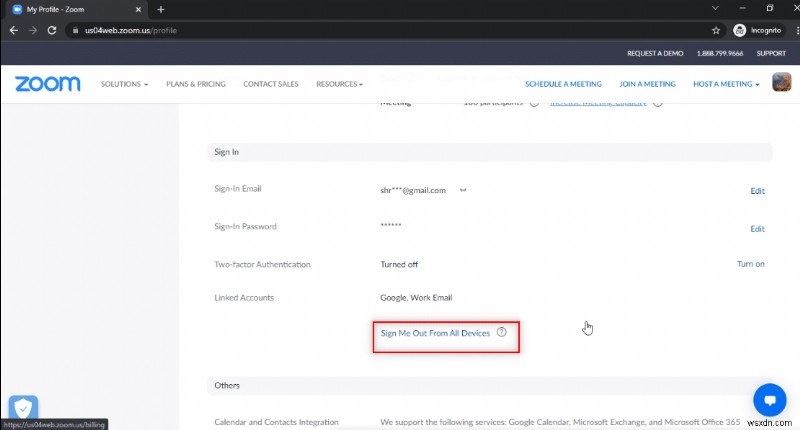Turn on Two-factor Authentication
The image size is (800, 430).
click(x=750, y=264)
